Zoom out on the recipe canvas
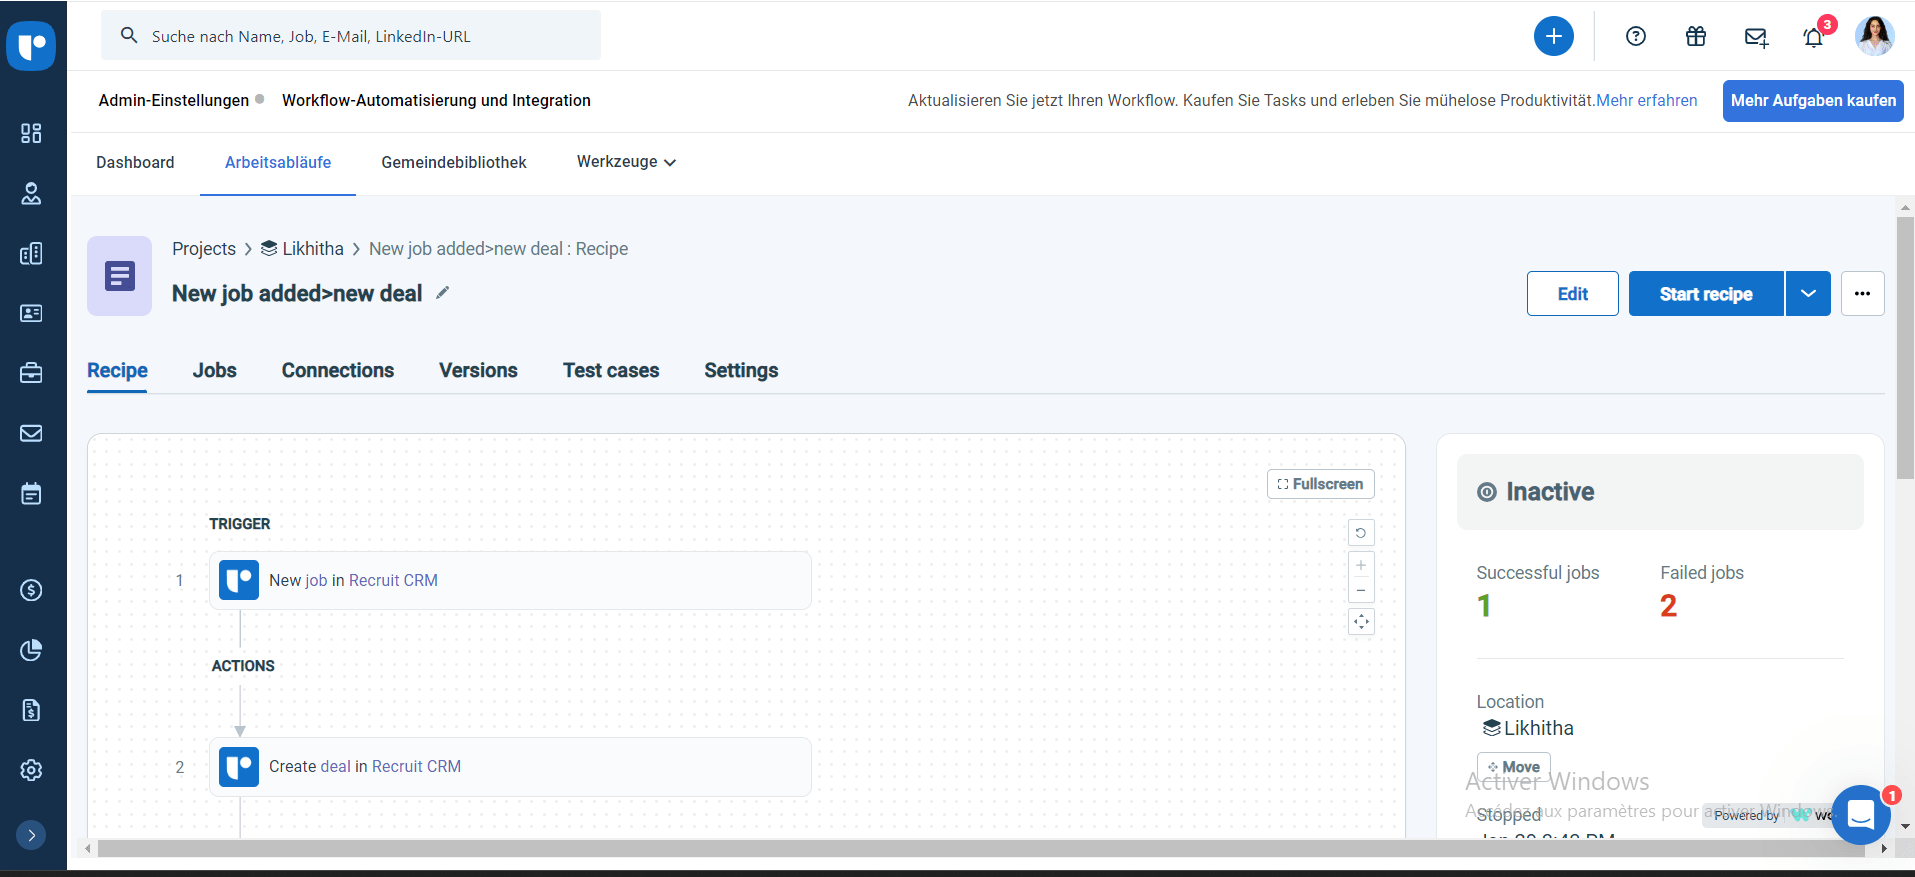This screenshot has height=877, width=1915. point(1361,590)
